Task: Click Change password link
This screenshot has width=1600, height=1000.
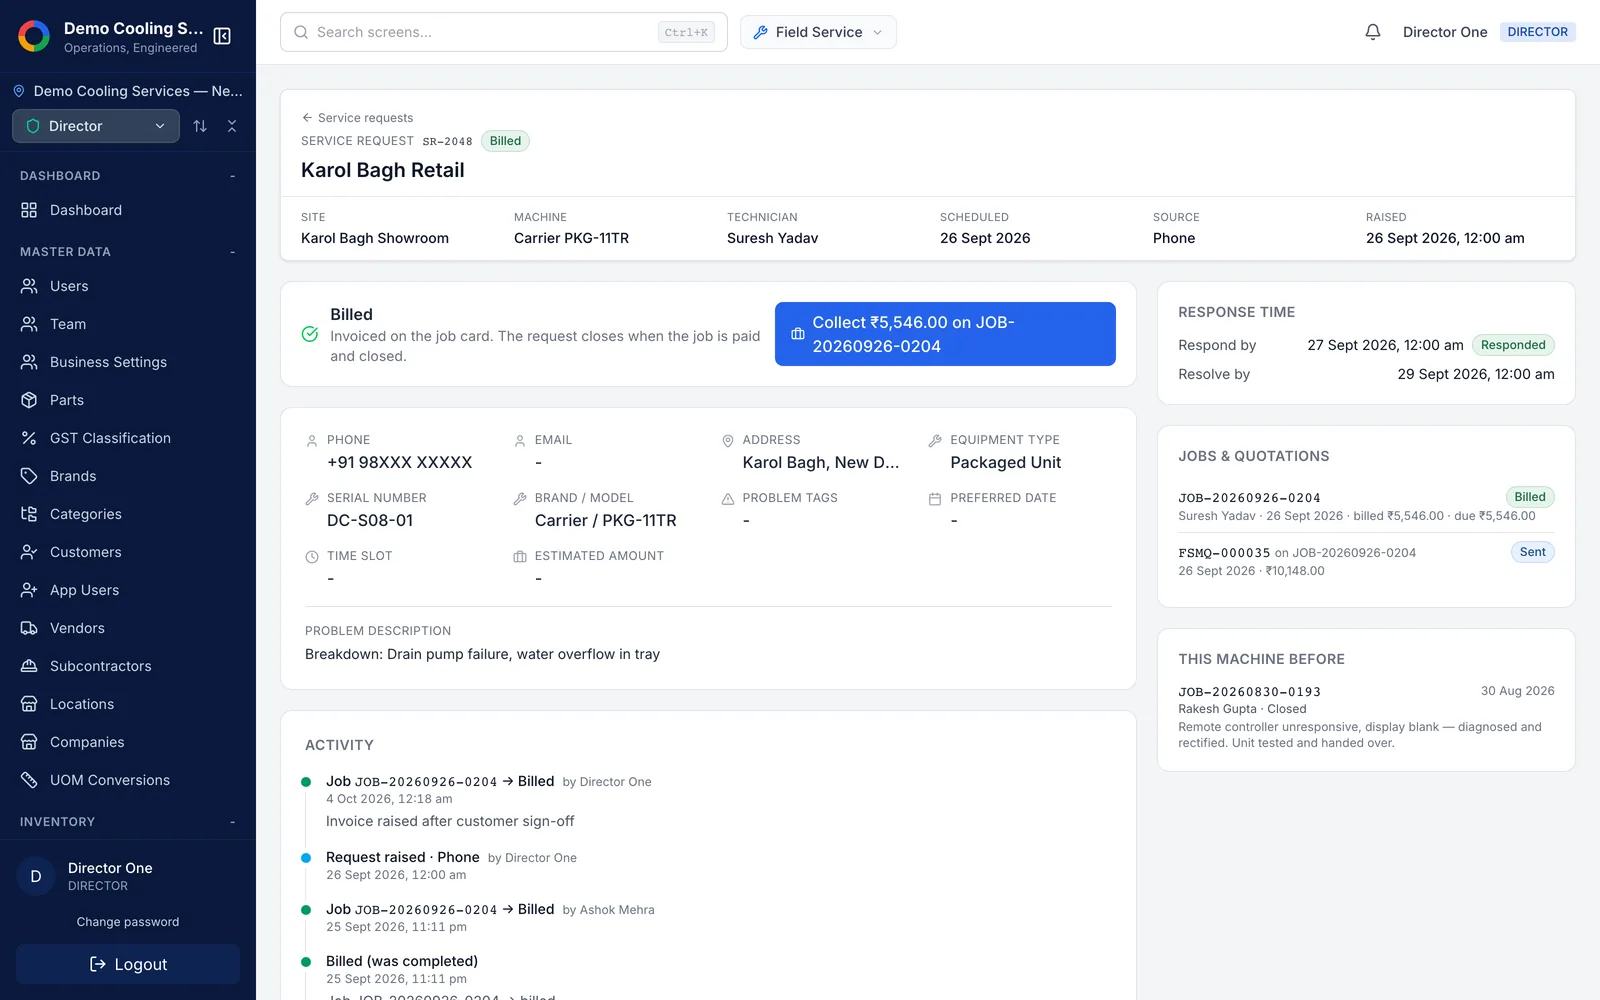Action: (x=128, y=922)
